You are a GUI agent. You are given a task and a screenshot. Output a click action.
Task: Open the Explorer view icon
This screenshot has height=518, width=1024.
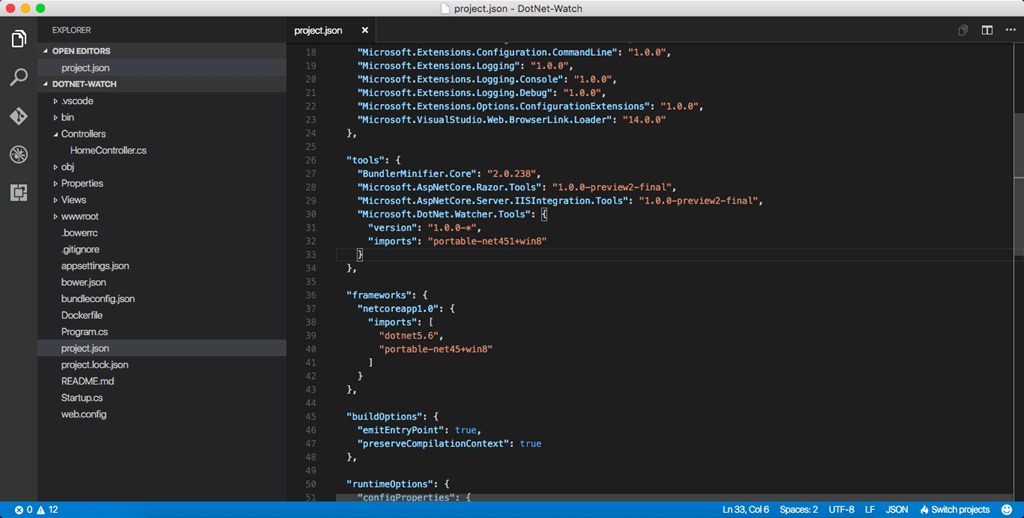(x=18, y=39)
